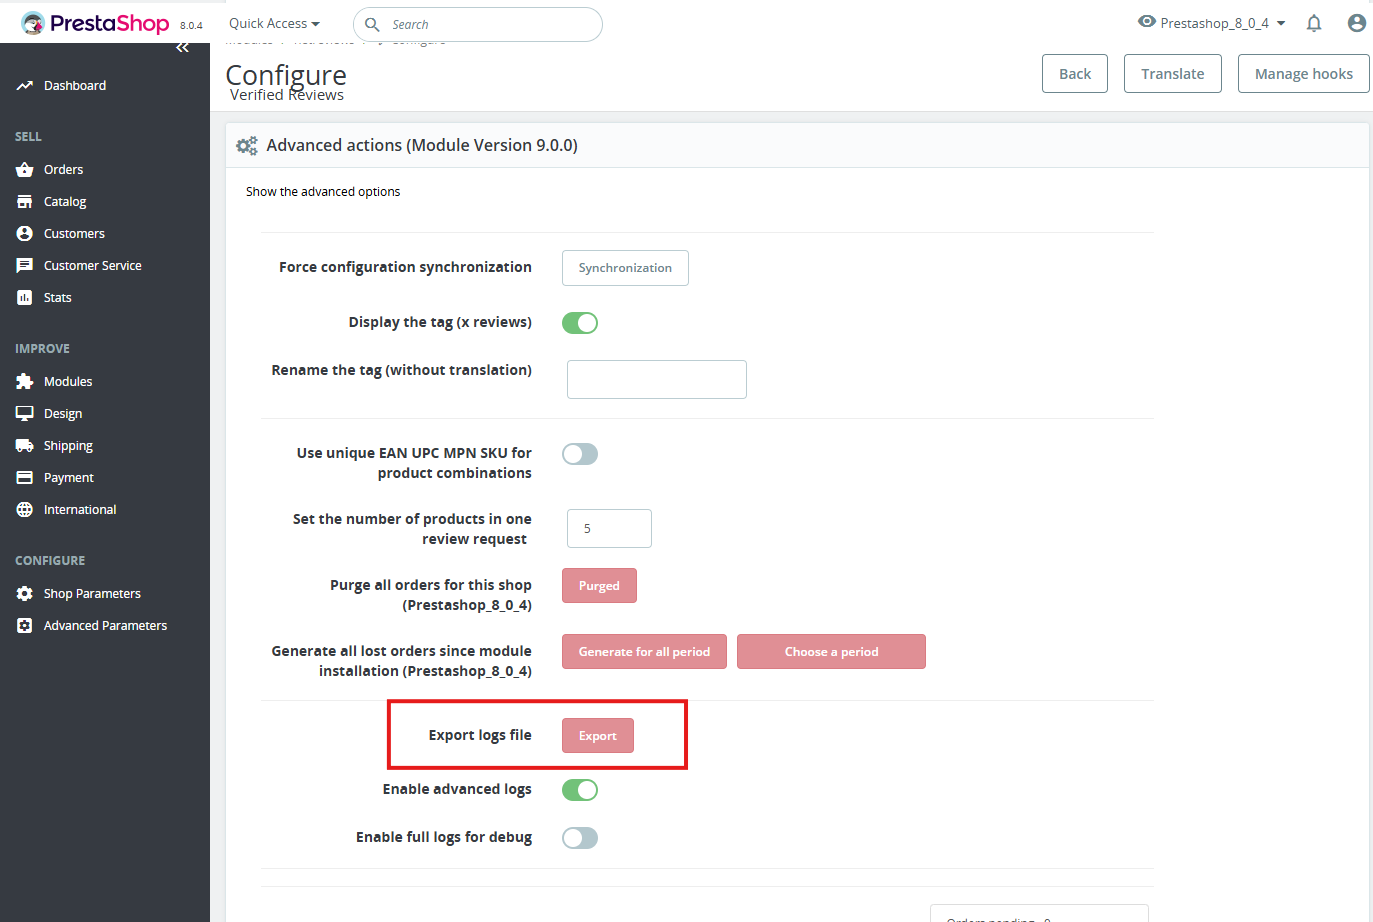Open the user profile avatar icon

pos(1356,23)
